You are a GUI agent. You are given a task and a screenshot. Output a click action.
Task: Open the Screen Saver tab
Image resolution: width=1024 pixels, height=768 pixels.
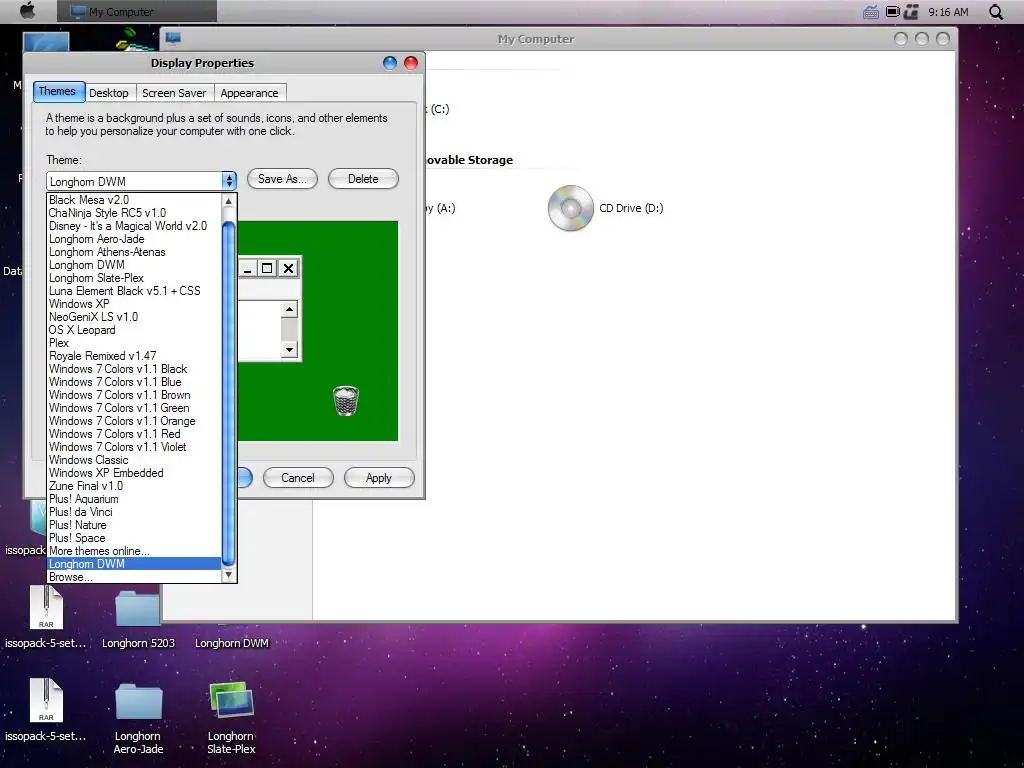(x=174, y=93)
